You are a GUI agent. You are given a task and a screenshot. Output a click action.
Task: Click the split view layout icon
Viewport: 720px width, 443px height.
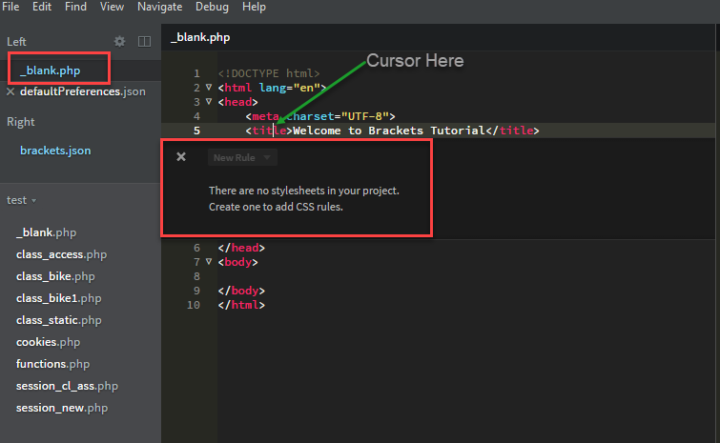tap(144, 41)
